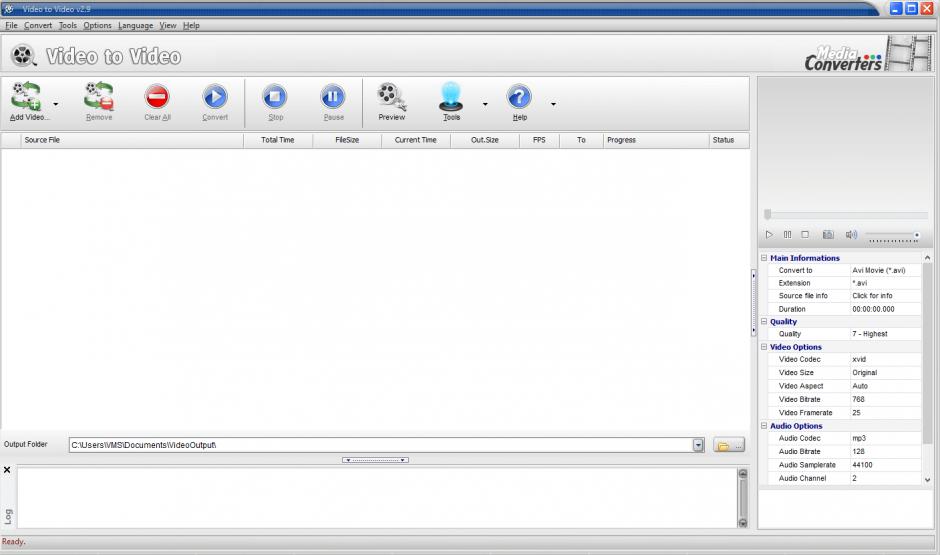The width and height of the screenshot is (940, 555).
Task: Open the Add Video dropdown arrow
Action: [56, 104]
